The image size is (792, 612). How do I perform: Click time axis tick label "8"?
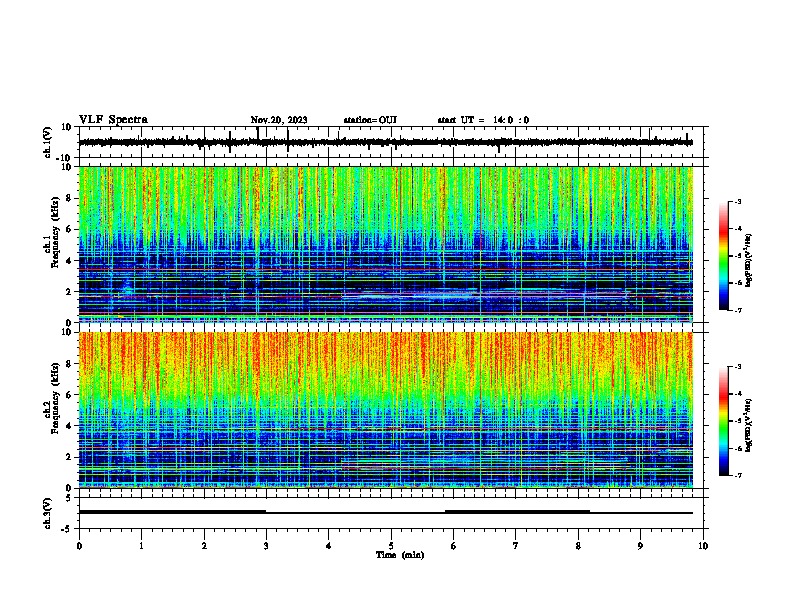[578, 546]
